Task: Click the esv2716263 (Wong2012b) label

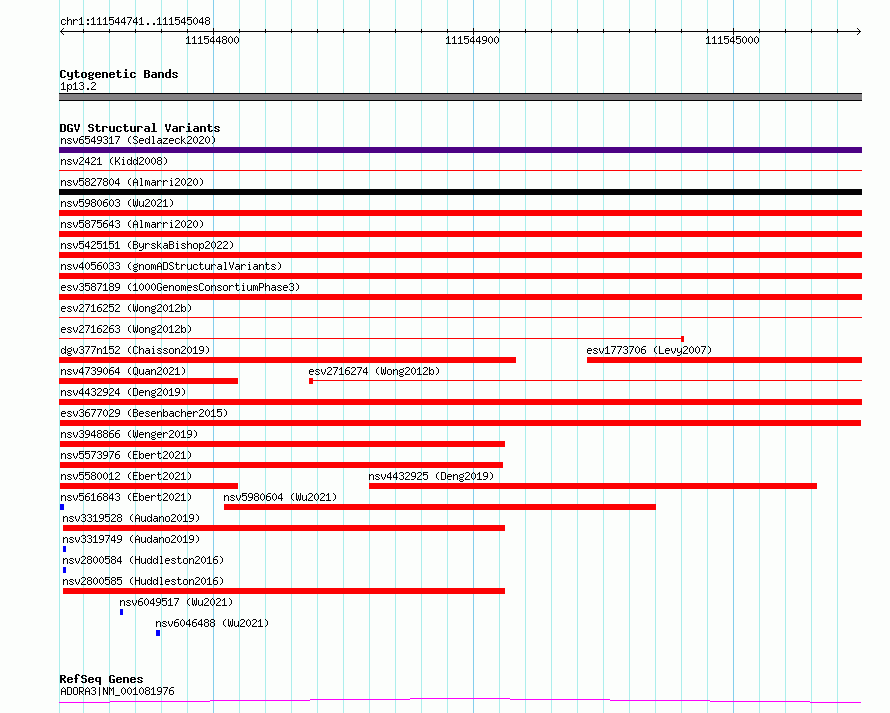Action: (126, 329)
